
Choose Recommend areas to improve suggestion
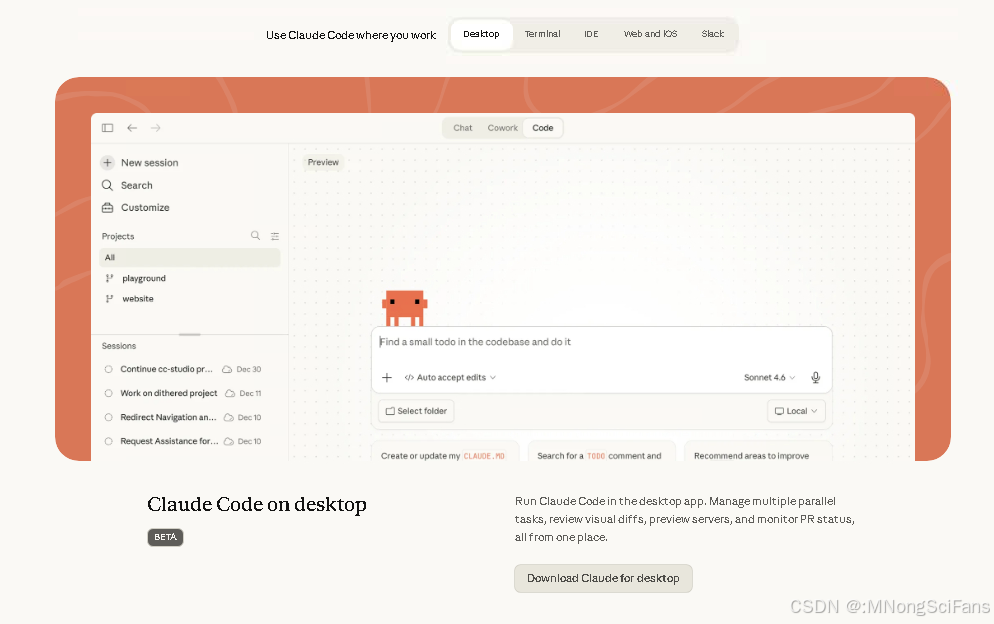pos(758,452)
